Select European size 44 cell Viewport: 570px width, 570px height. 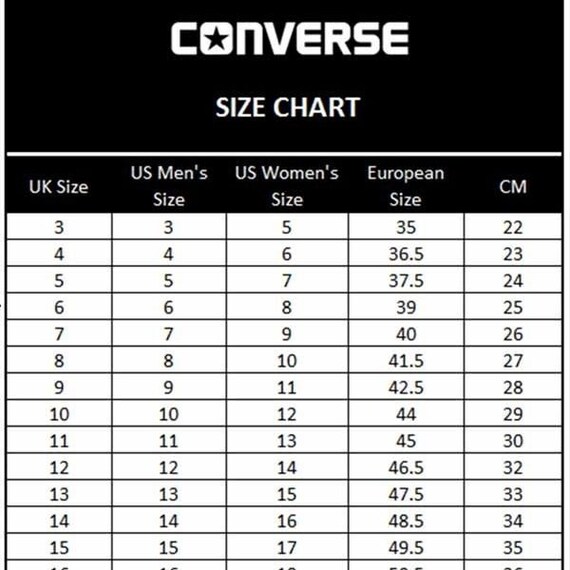pos(406,414)
